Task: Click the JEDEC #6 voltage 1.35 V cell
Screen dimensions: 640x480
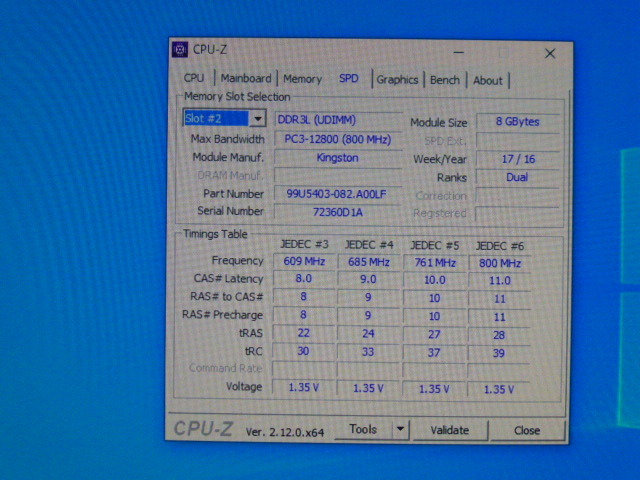Action: (498, 390)
